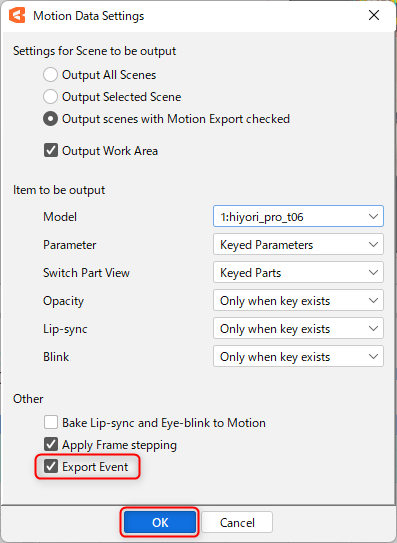397x543 pixels.
Task: Uncheck Apply Frame stepping
Action: click(x=51, y=445)
